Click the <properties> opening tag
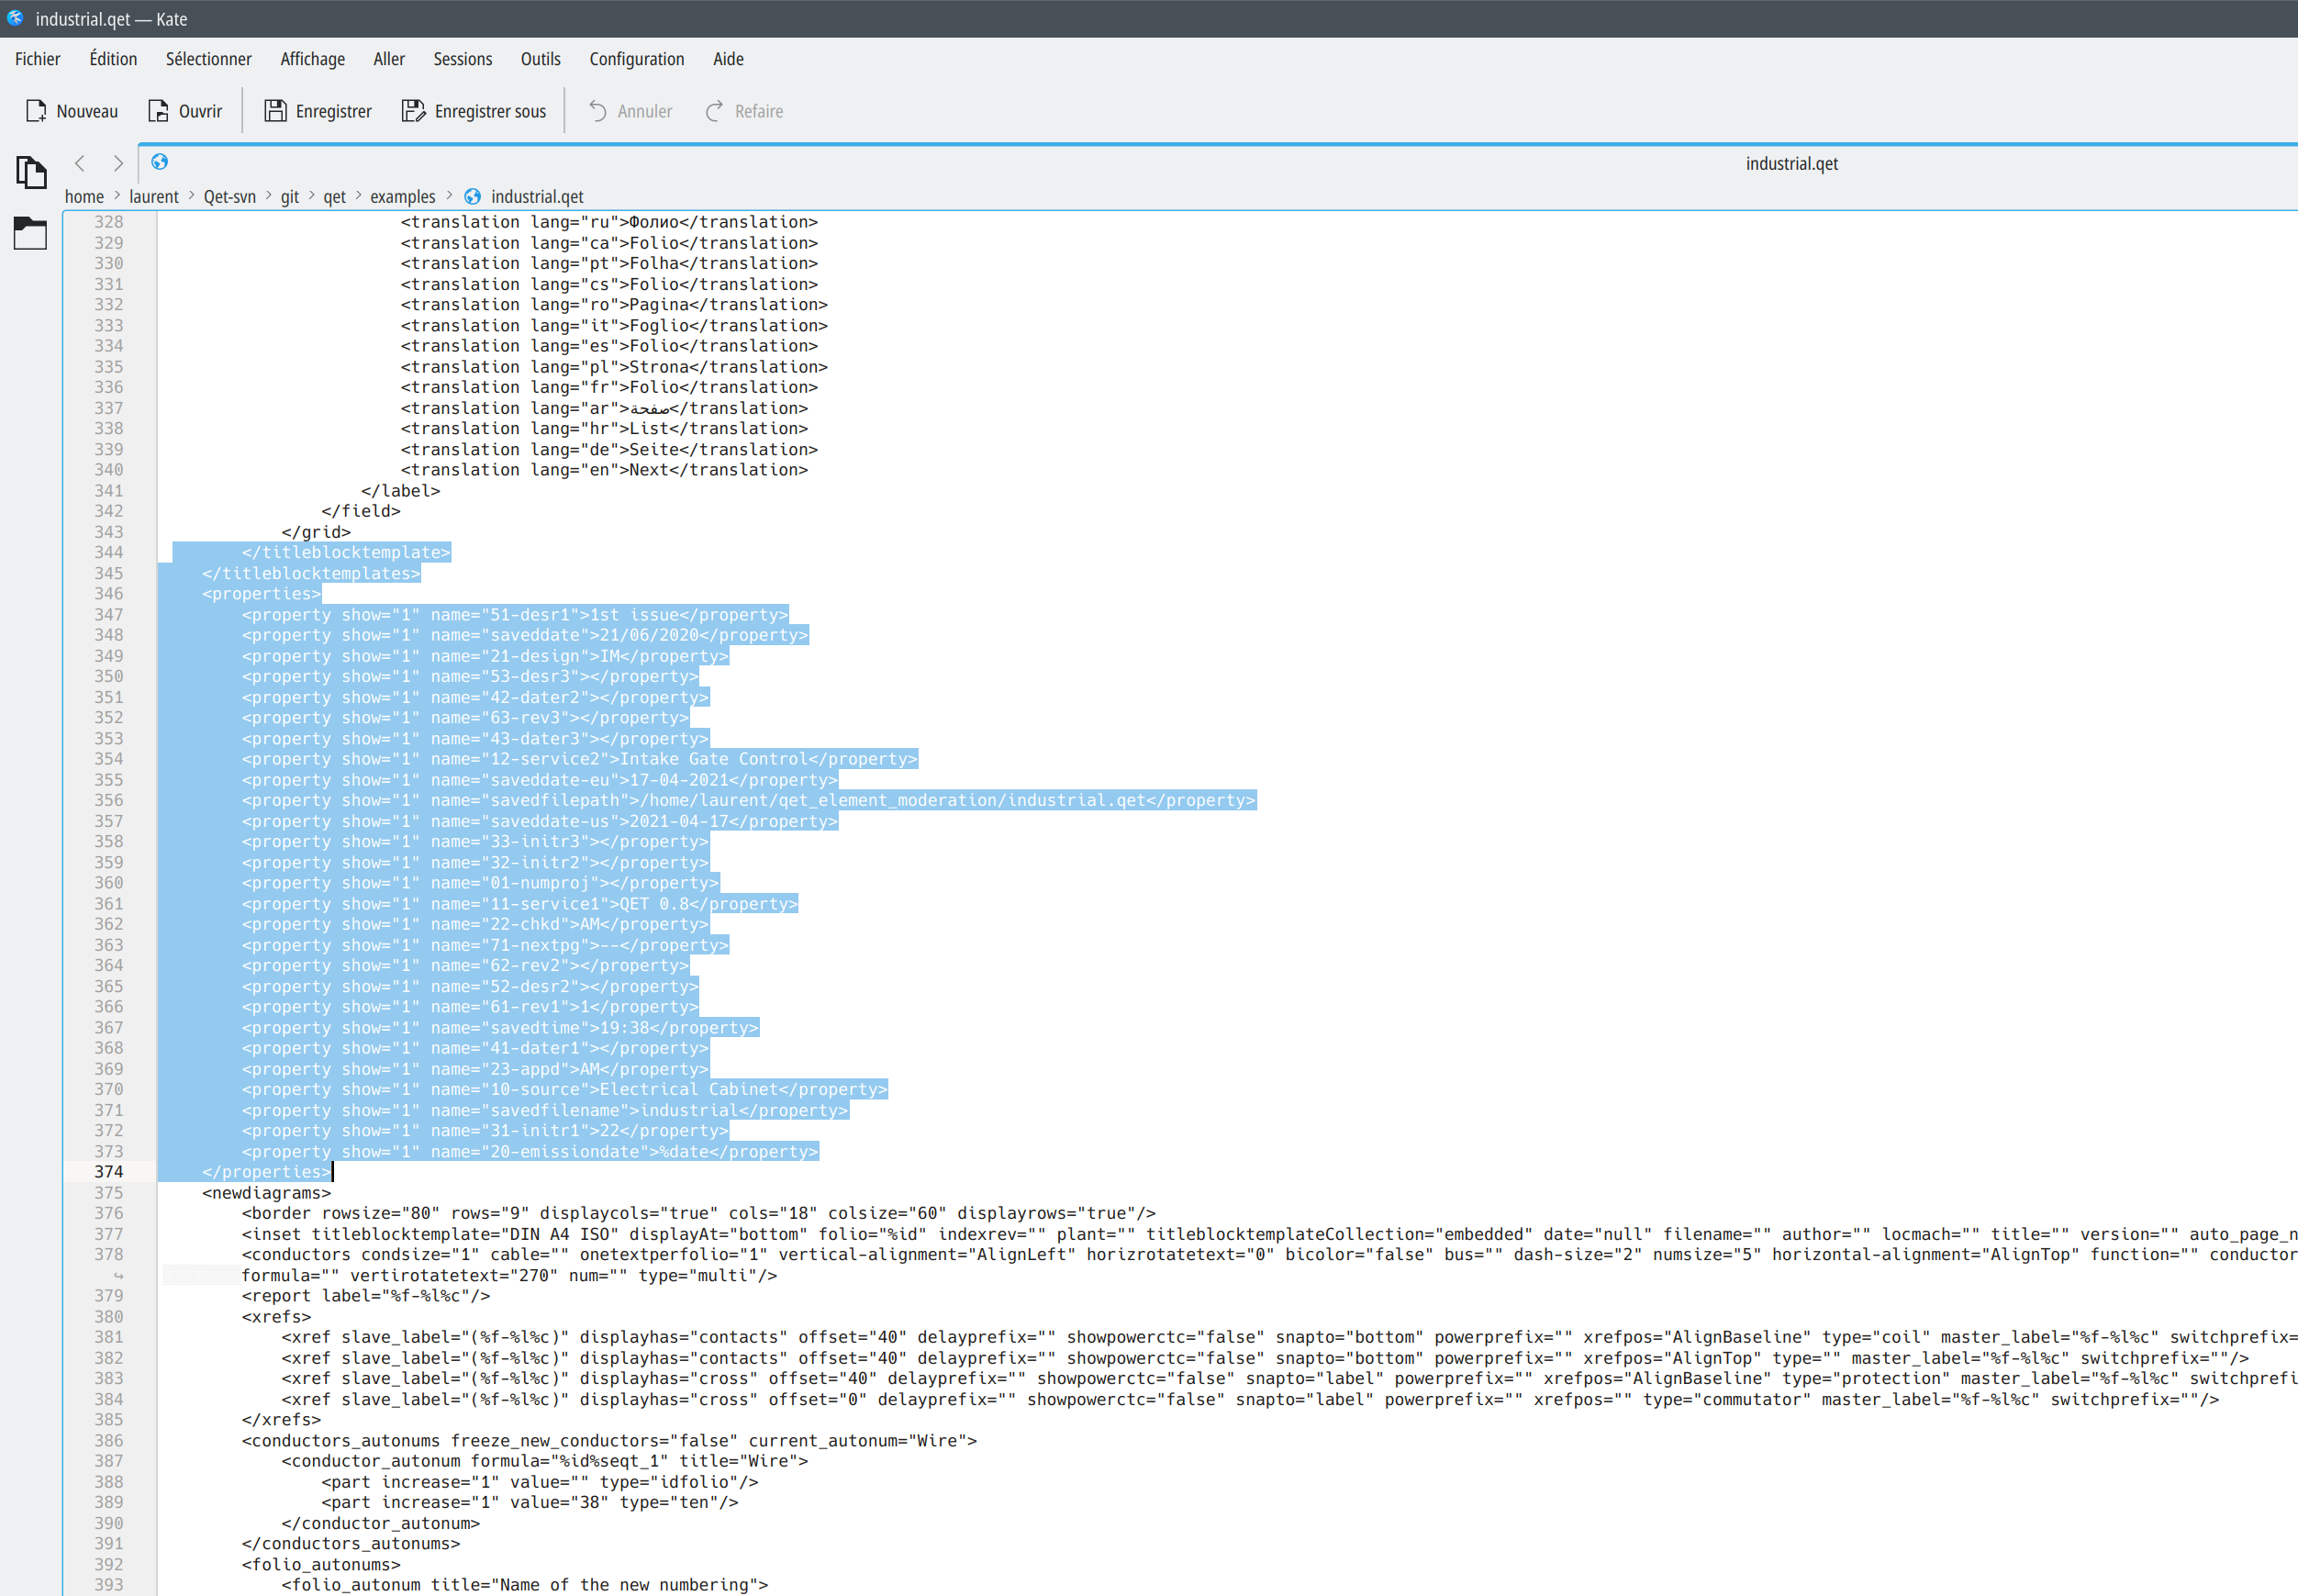Screen dimensions: 2298x1596 (261, 594)
